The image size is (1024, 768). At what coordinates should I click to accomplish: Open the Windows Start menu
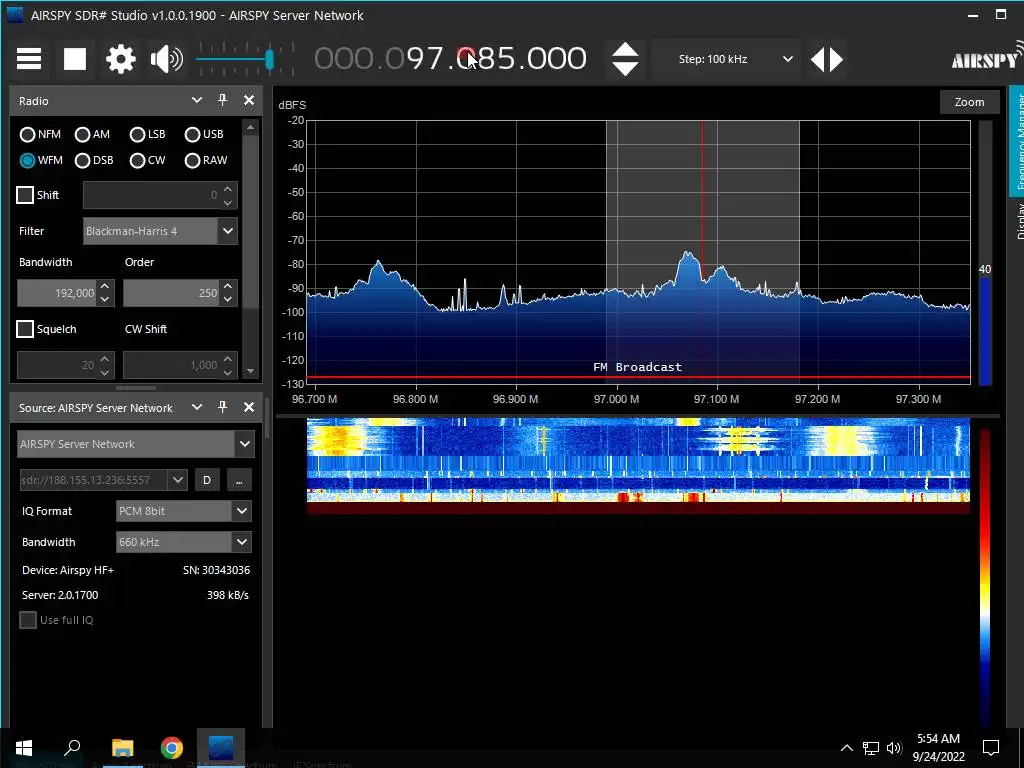[24, 748]
